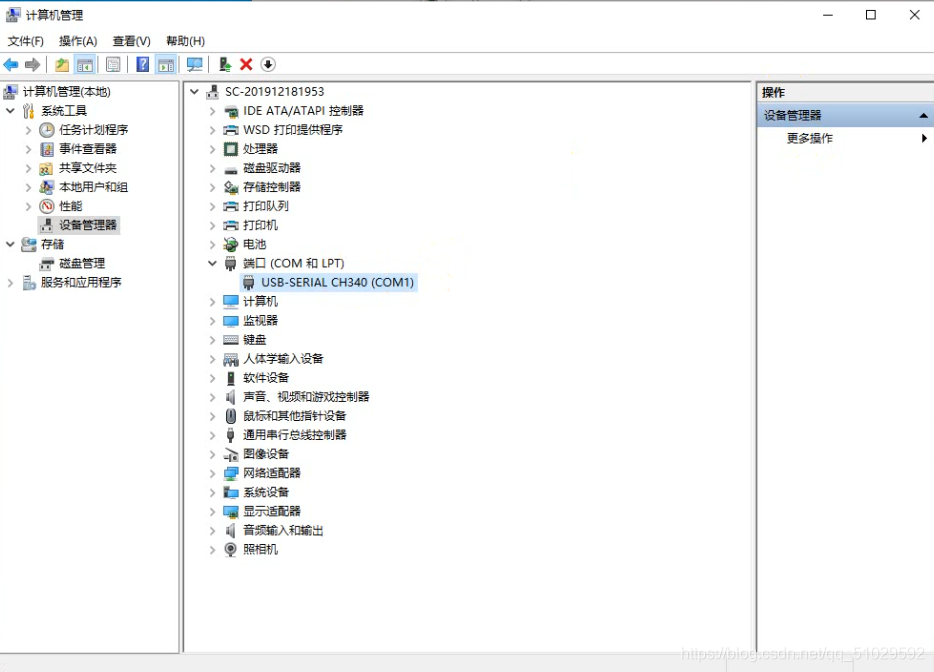Open the Properties toolbar icon
This screenshot has width=934, height=672.
(x=113, y=64)
